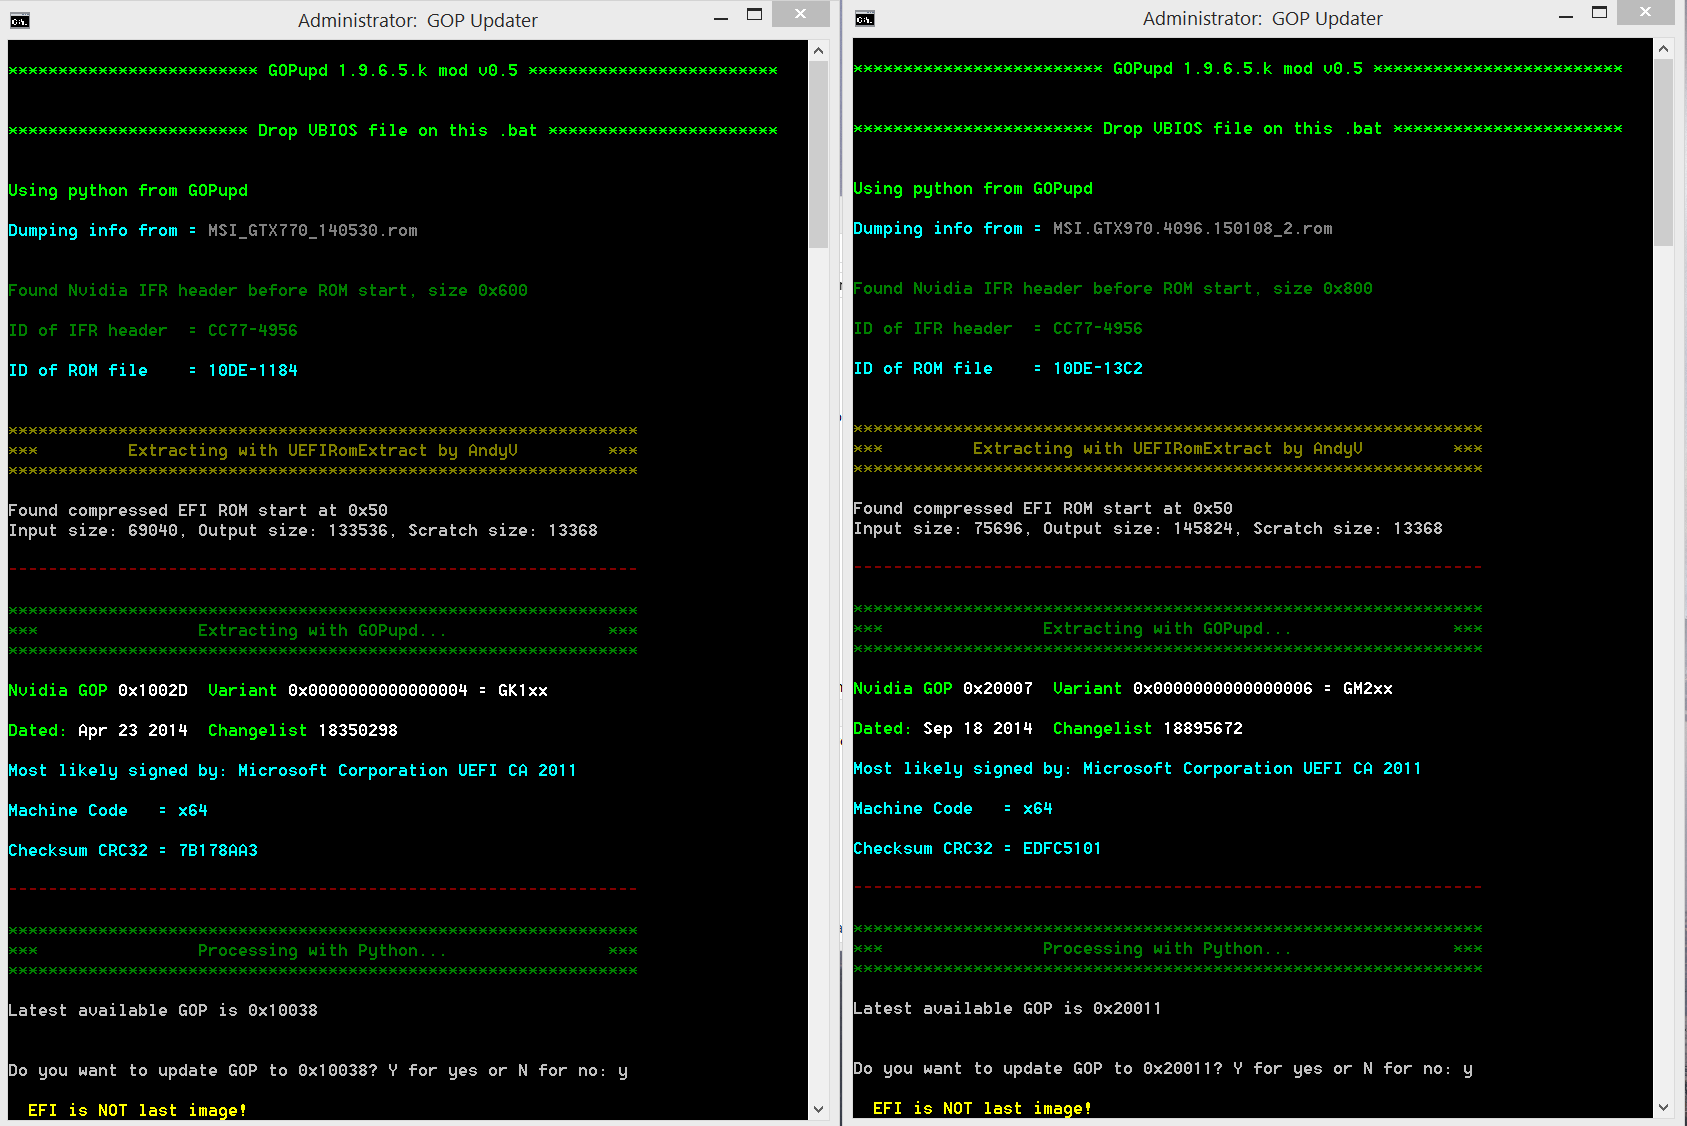Click 'EFI is NOT last image!' in left window
Screen dimensions: 1687x1126
(138, 1111)
